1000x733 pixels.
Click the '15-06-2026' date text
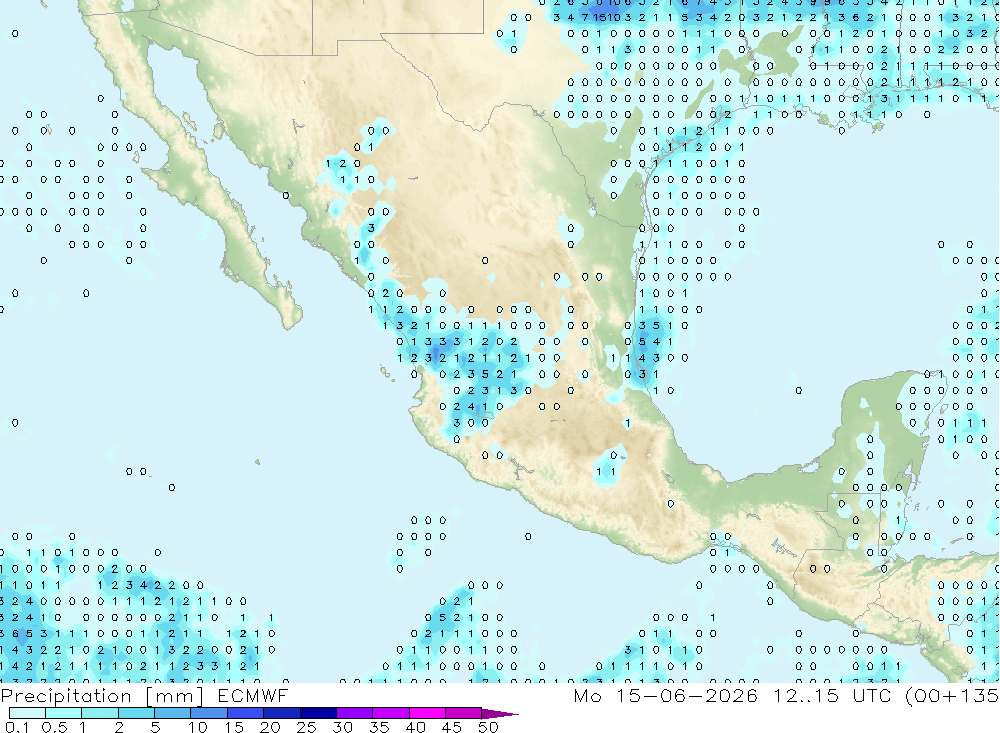tap(687, 695)
